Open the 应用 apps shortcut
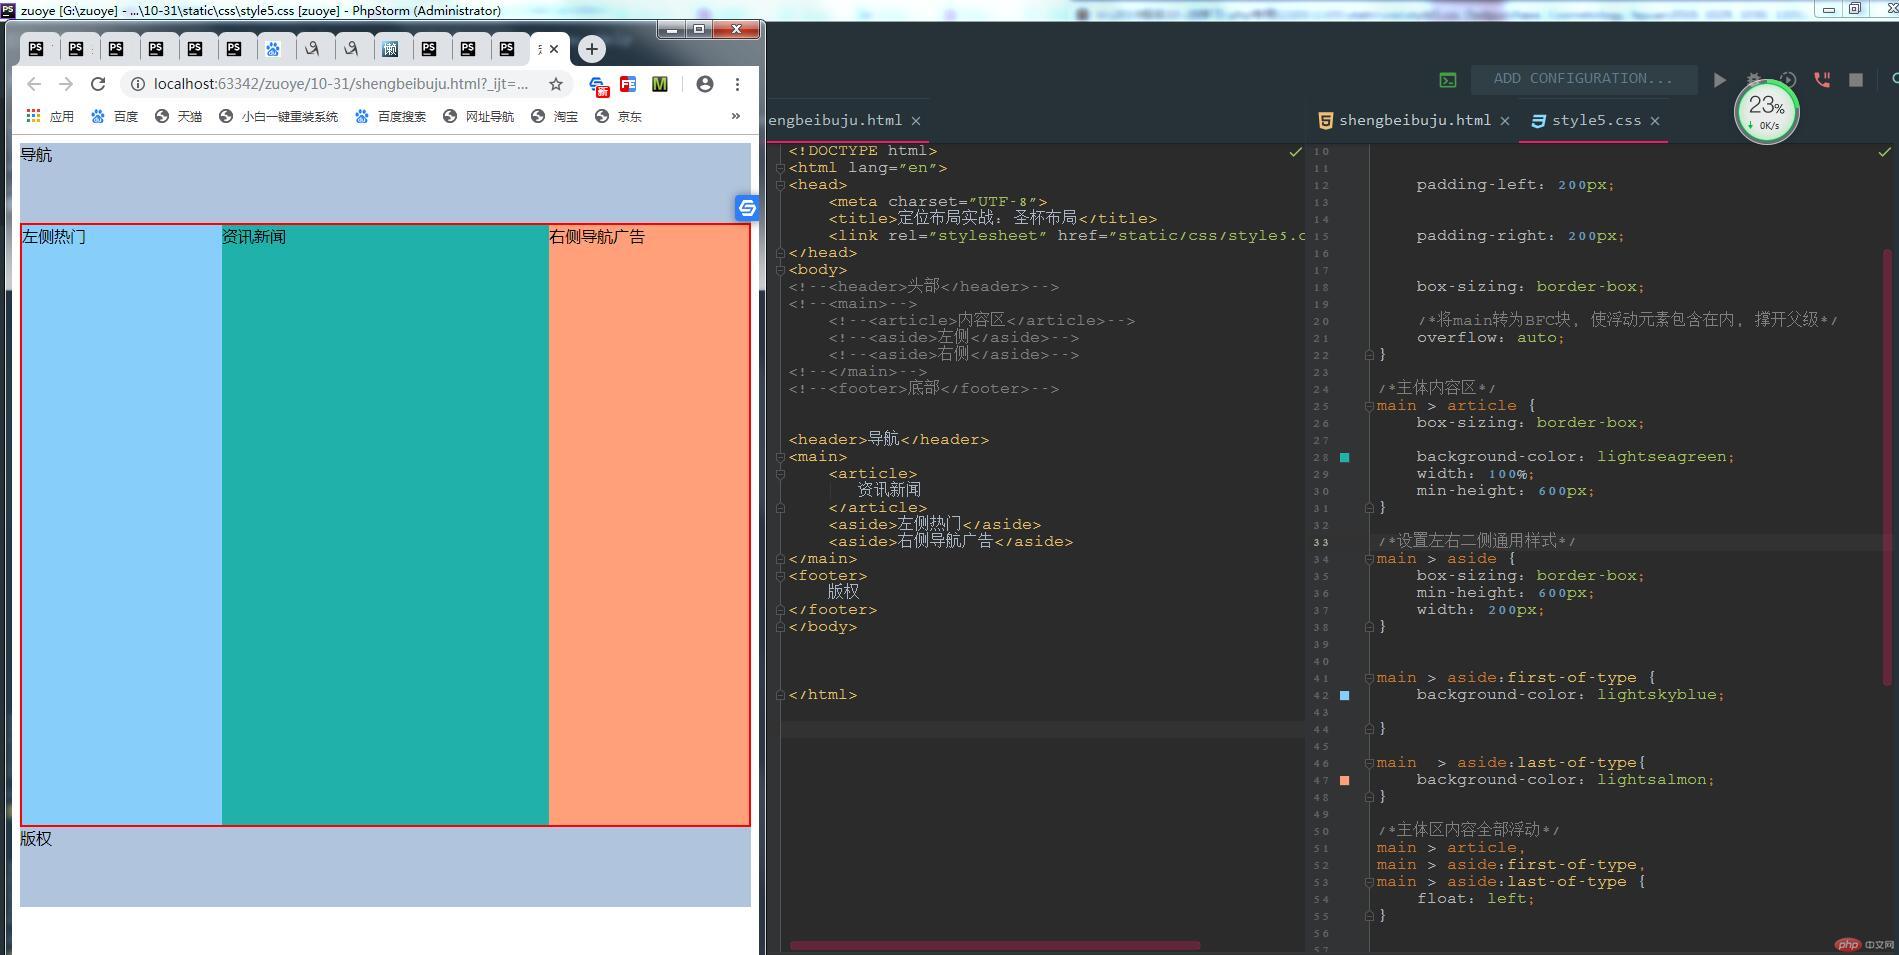Image resolution: width=1899 pixels, height=955 pixels. point(50,116)
